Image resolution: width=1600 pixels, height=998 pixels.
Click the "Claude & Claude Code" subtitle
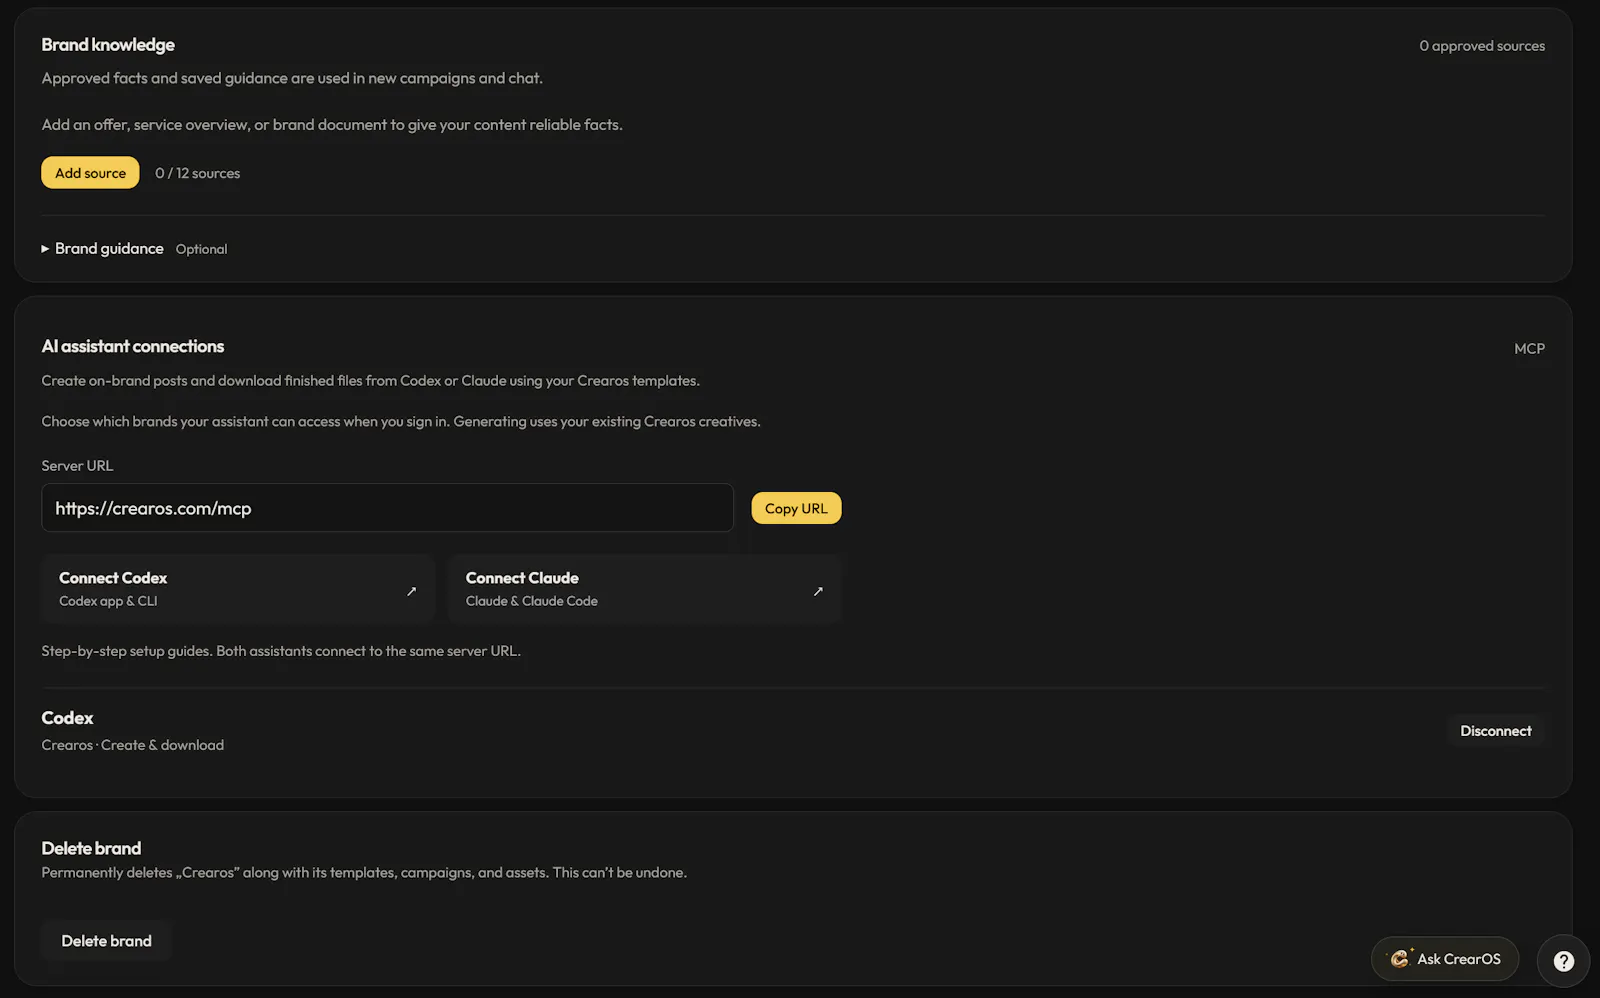pos(532,601)
